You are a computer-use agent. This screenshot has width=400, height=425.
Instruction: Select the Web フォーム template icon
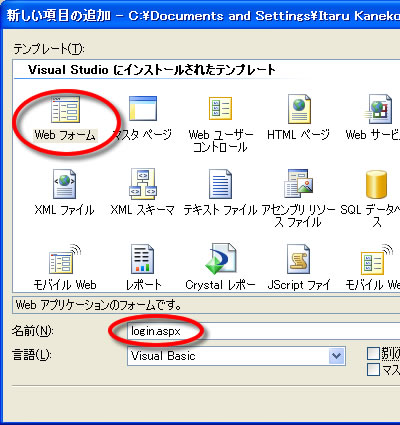click(65, 109)
